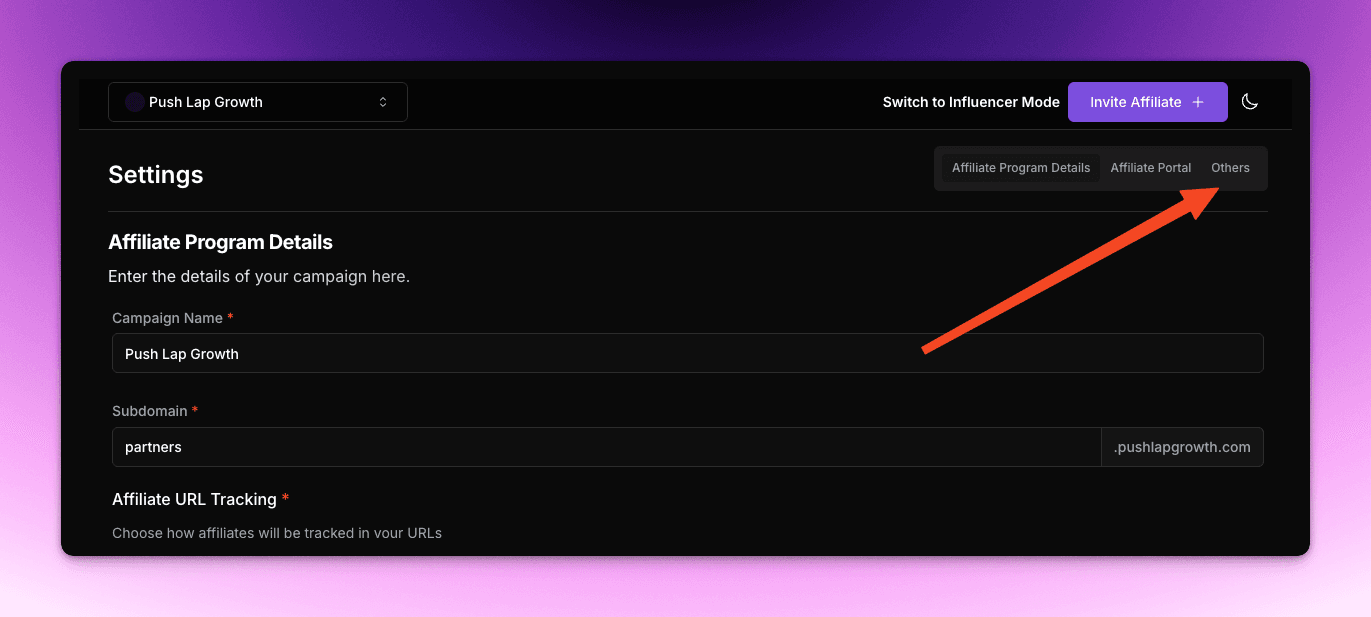Click the round workspace avatar icon
This screenshot has height=617, width=1371.
[134, 102]
